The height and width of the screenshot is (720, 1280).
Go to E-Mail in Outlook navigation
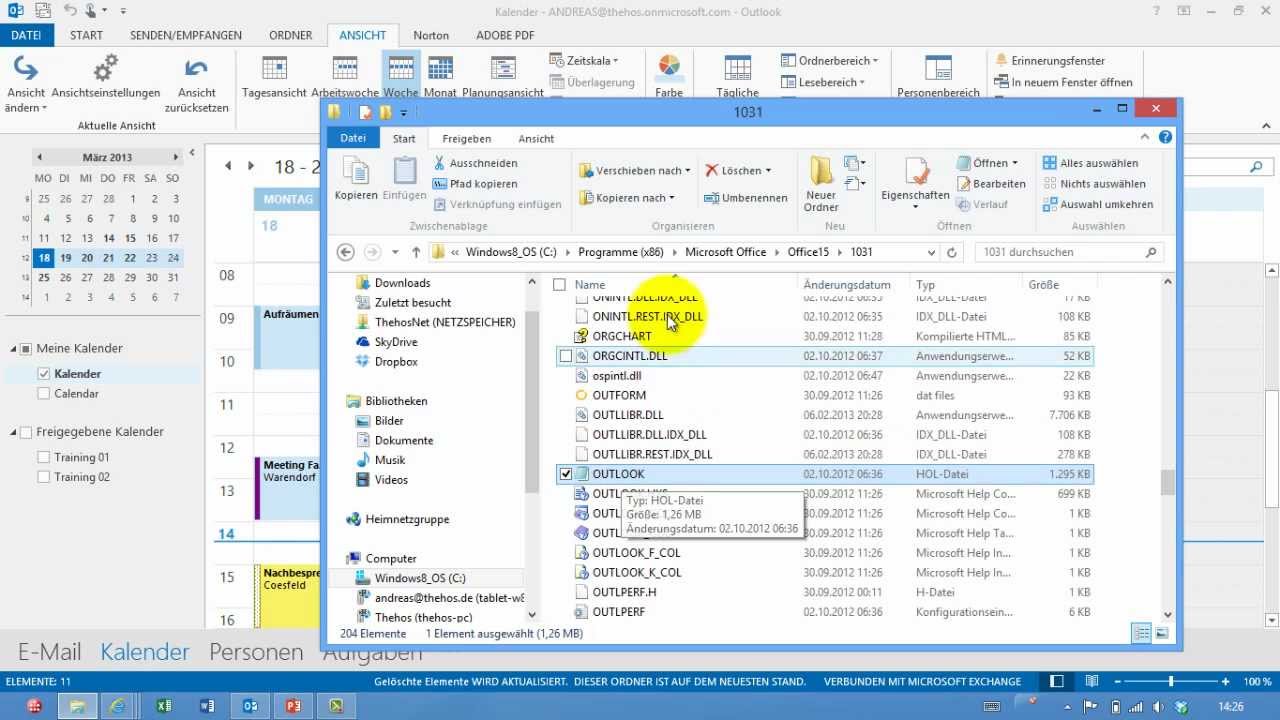49,652
